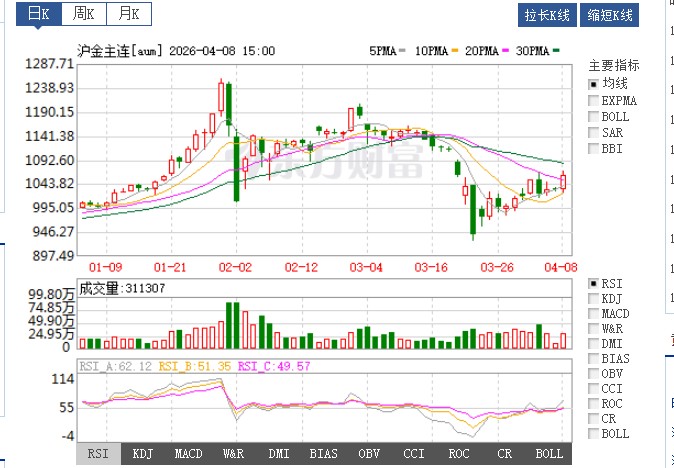Enable the SAR indicator checkbox
This screenshot has width=674, height=468.
593,132
